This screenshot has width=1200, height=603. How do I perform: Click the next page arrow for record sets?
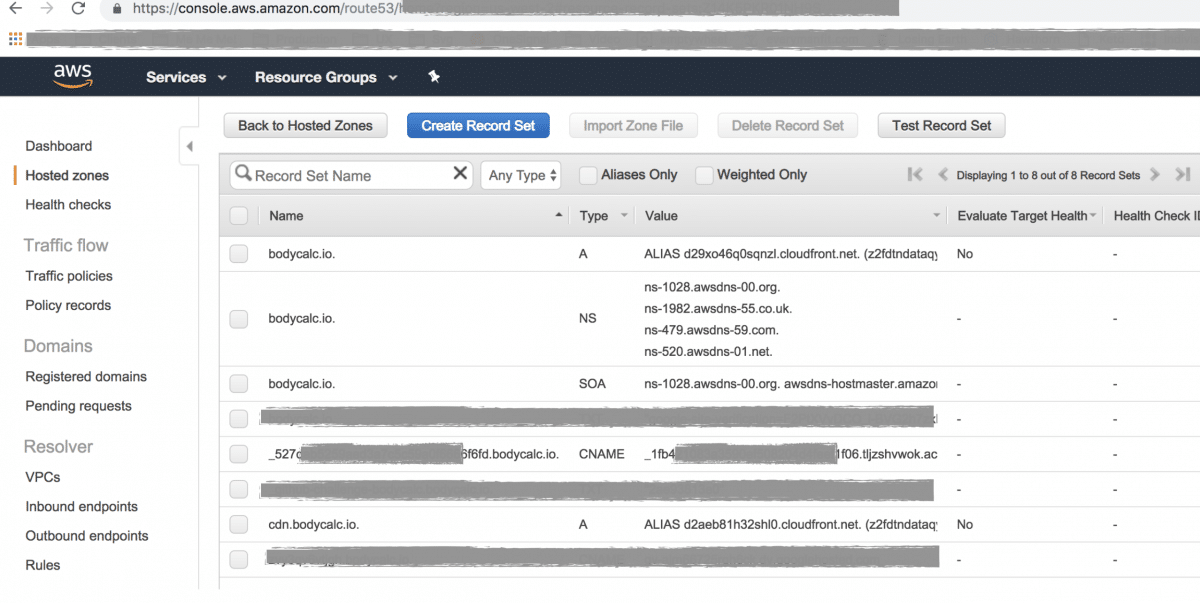(1156, 174)
